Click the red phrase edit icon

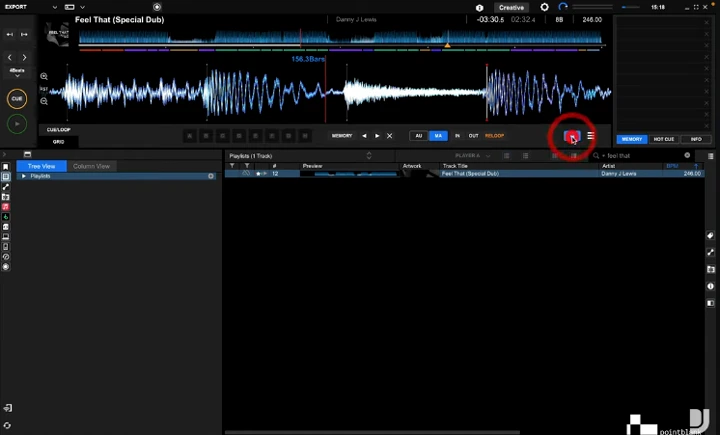[x=571, y=136]
